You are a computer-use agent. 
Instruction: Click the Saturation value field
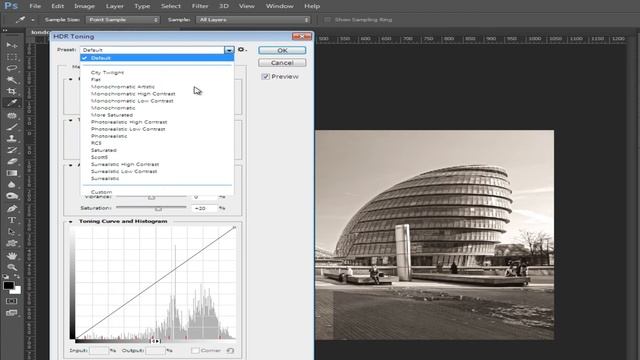tap(204, 208)
